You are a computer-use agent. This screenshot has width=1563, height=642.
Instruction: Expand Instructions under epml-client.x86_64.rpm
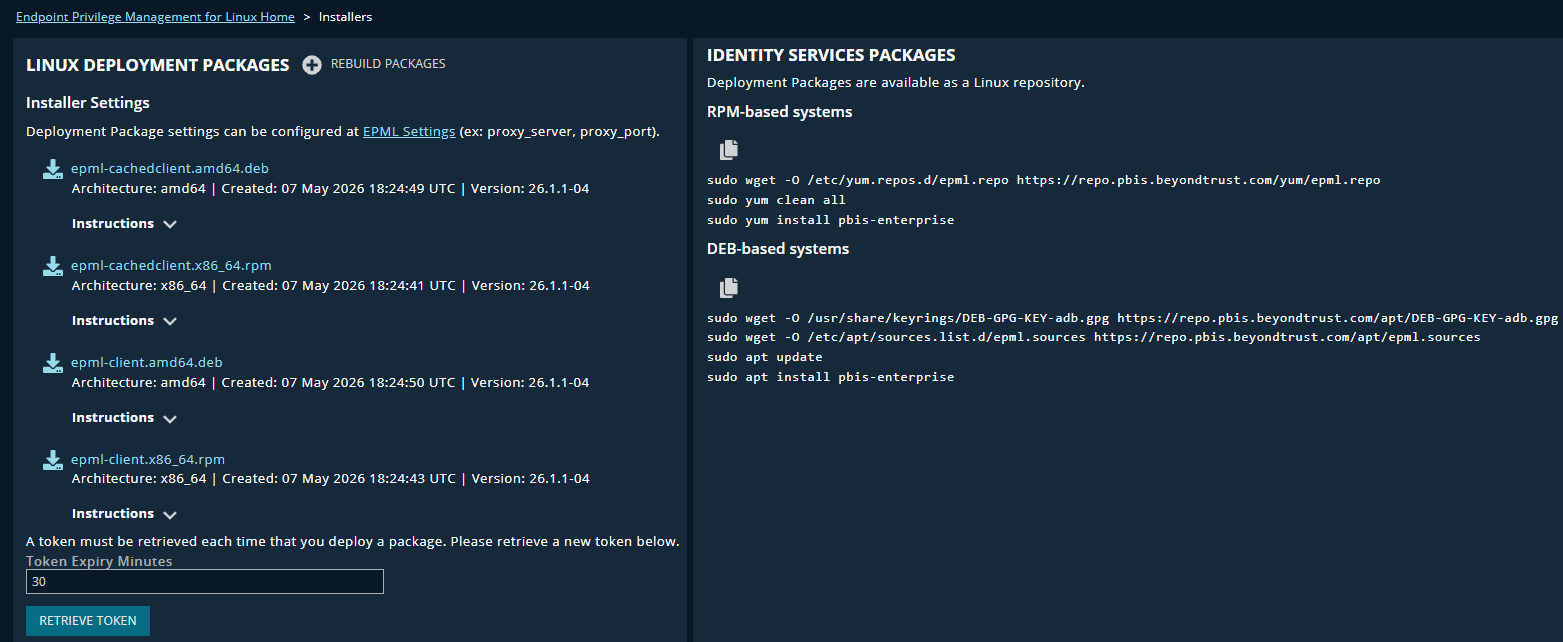[124, 514]
